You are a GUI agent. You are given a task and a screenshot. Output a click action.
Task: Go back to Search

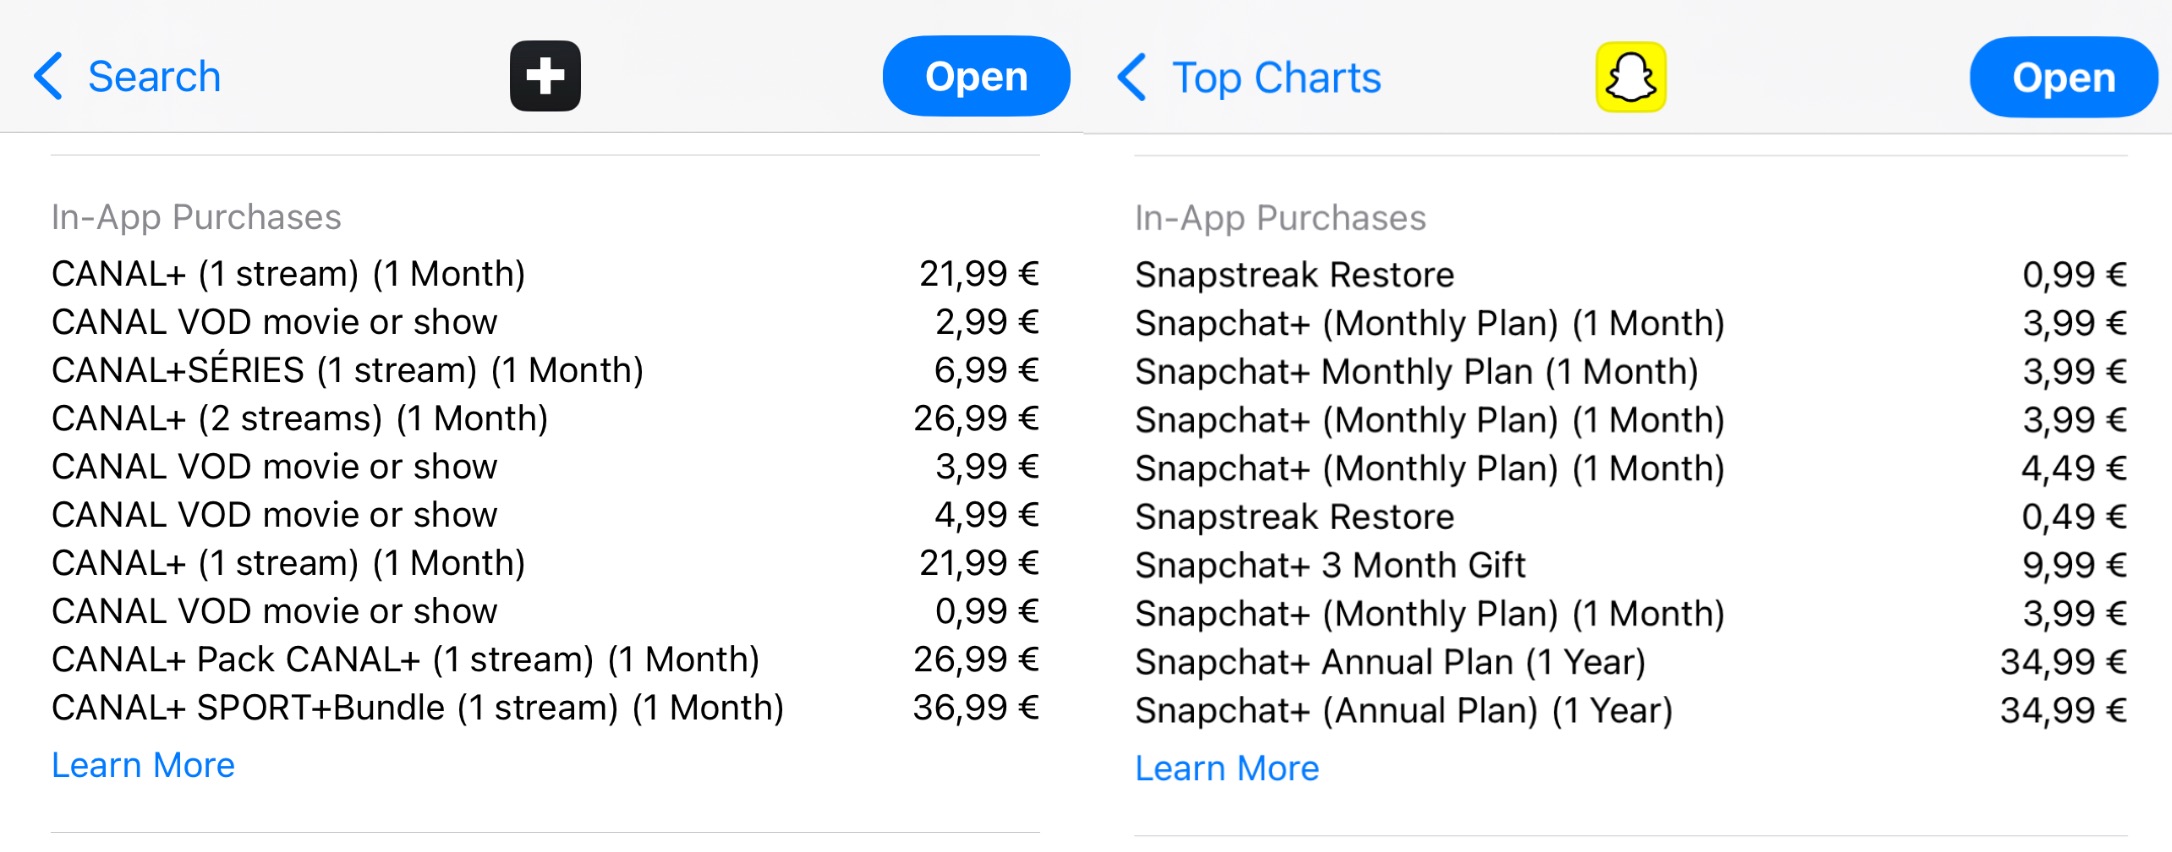(x=154, y=76)
